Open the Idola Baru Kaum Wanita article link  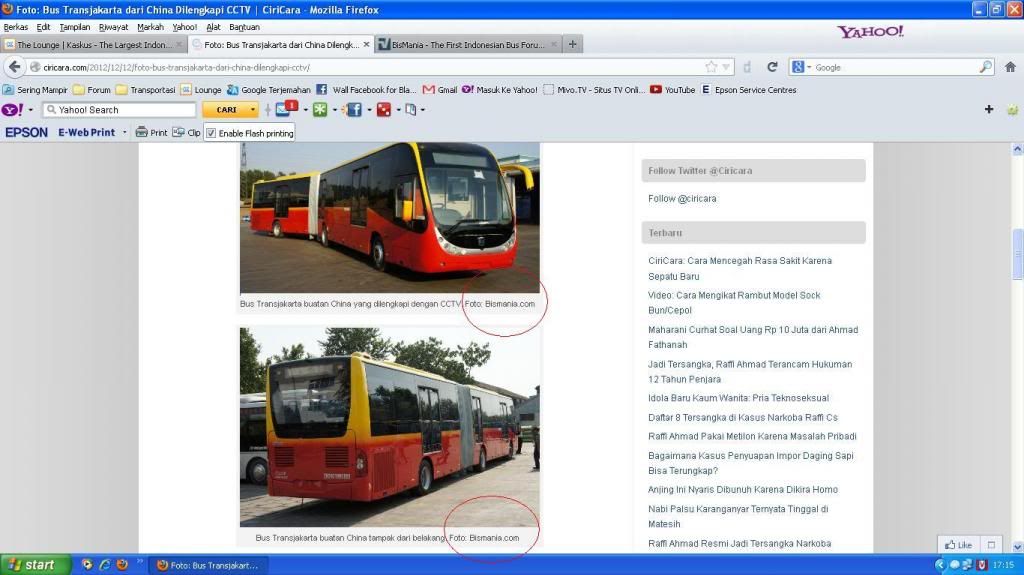click(x=738, y=397)
